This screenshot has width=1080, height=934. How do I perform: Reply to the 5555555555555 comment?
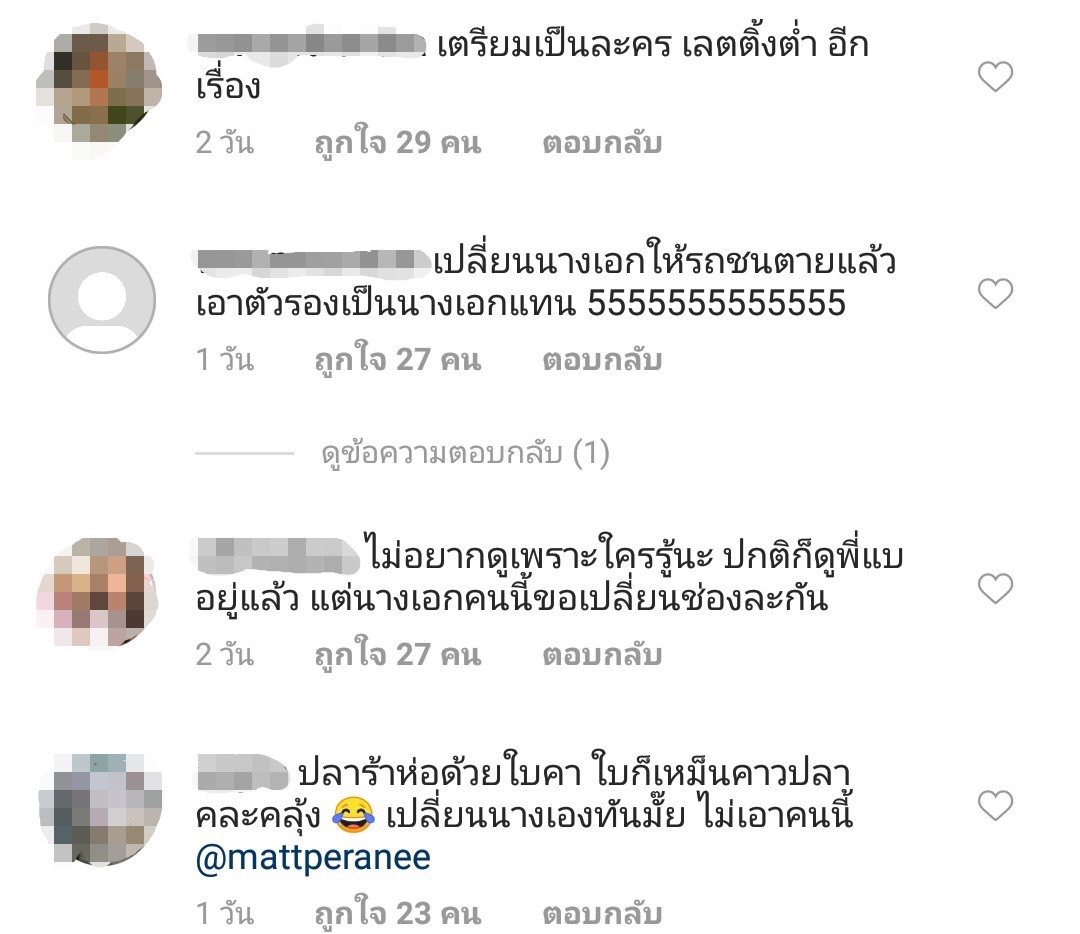(x=602, y=360)
